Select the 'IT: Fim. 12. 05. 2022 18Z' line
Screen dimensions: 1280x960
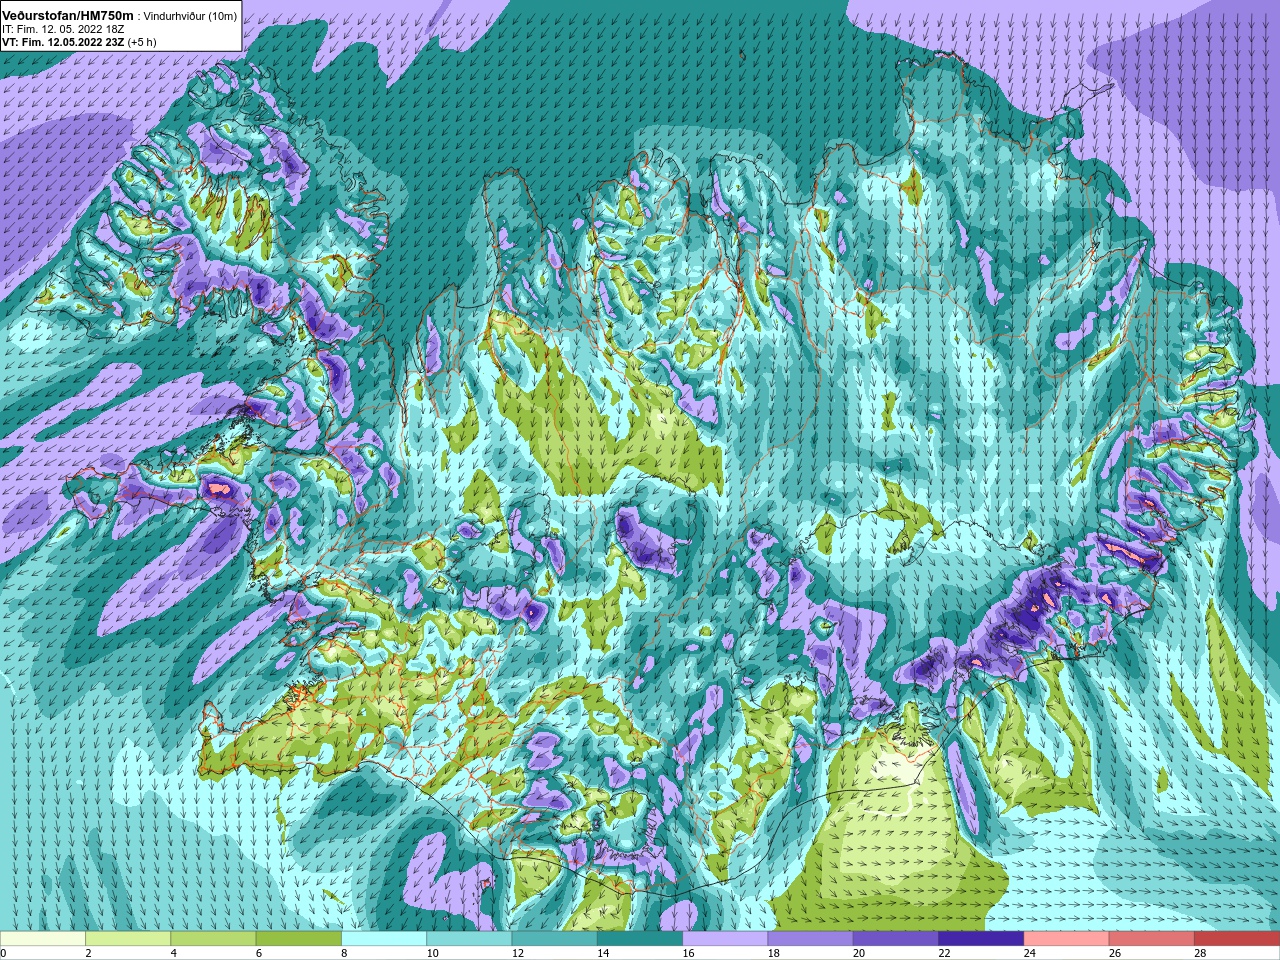tap(63, 30)
